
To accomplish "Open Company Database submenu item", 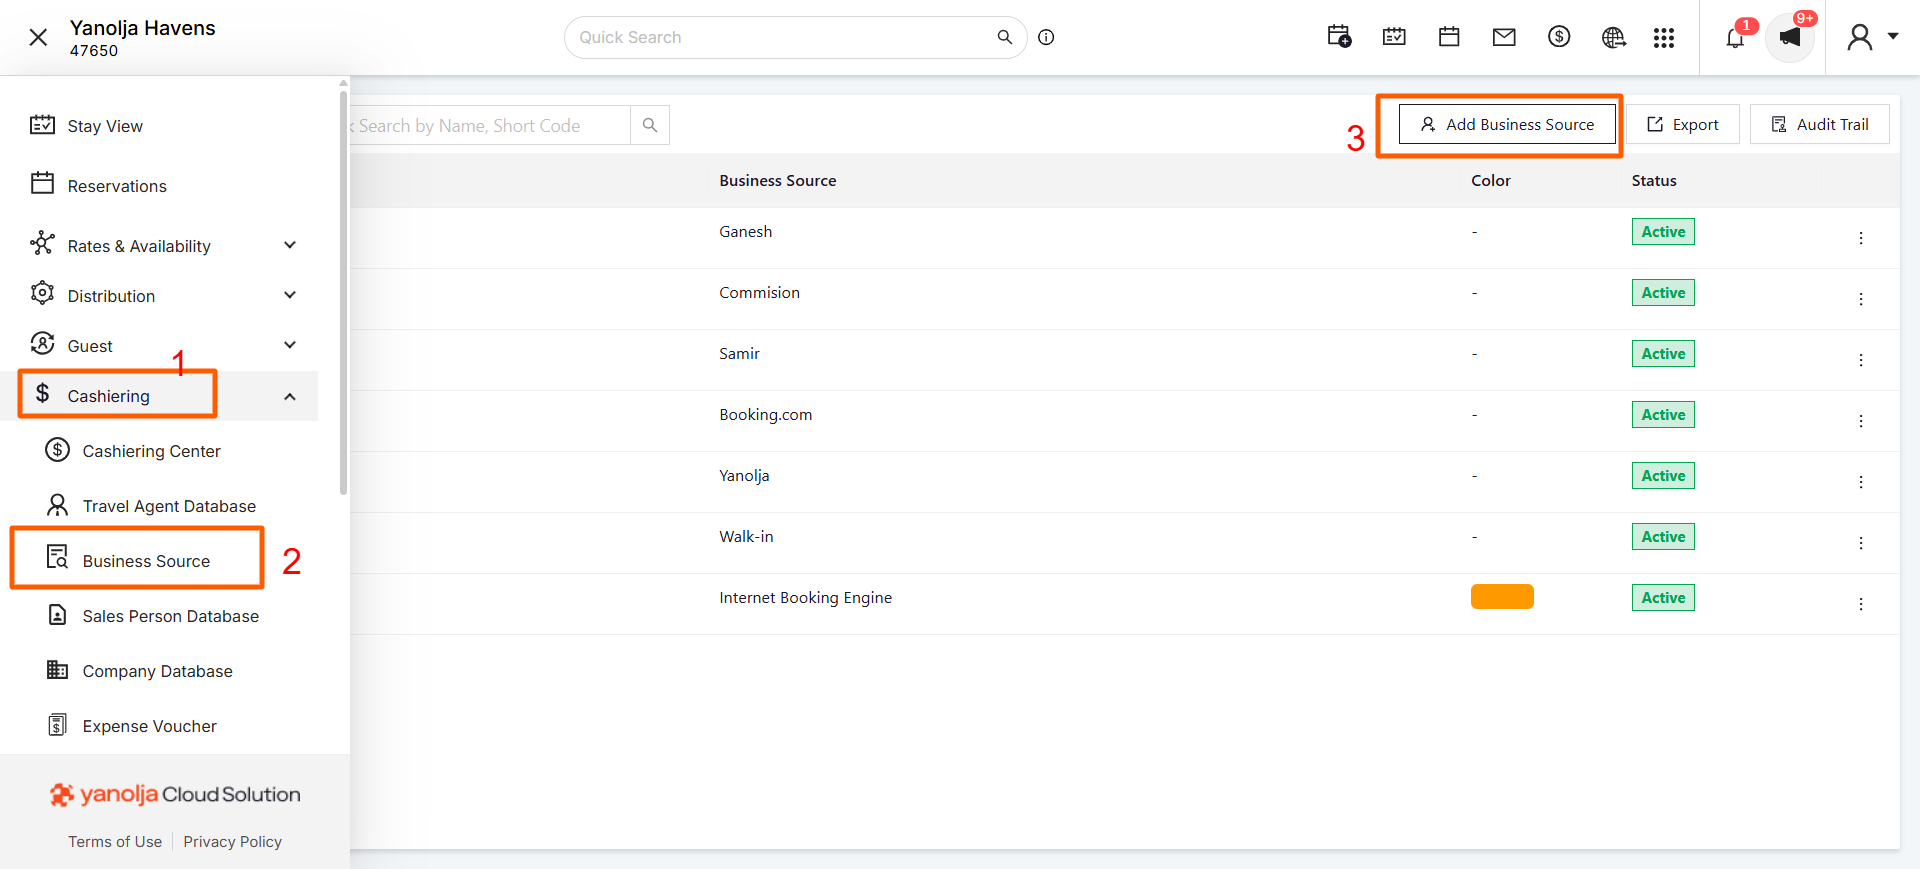I will pyautogui.click(x=157, y=671).
